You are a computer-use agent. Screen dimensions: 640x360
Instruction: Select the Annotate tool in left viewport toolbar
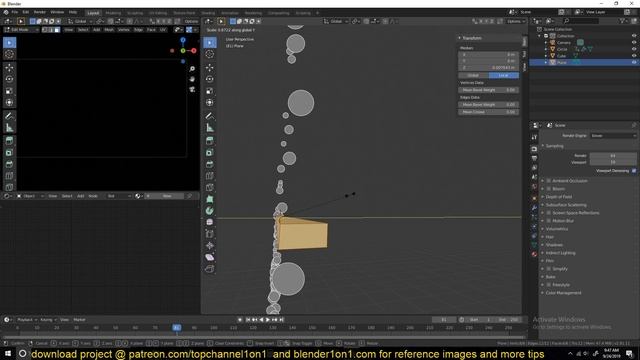tap(9, 116)
